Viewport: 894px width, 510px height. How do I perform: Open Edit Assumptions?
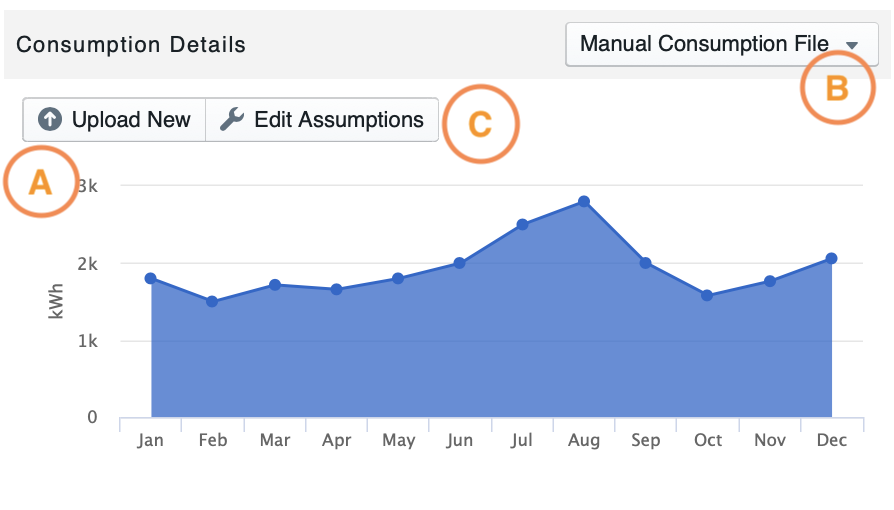322,120
